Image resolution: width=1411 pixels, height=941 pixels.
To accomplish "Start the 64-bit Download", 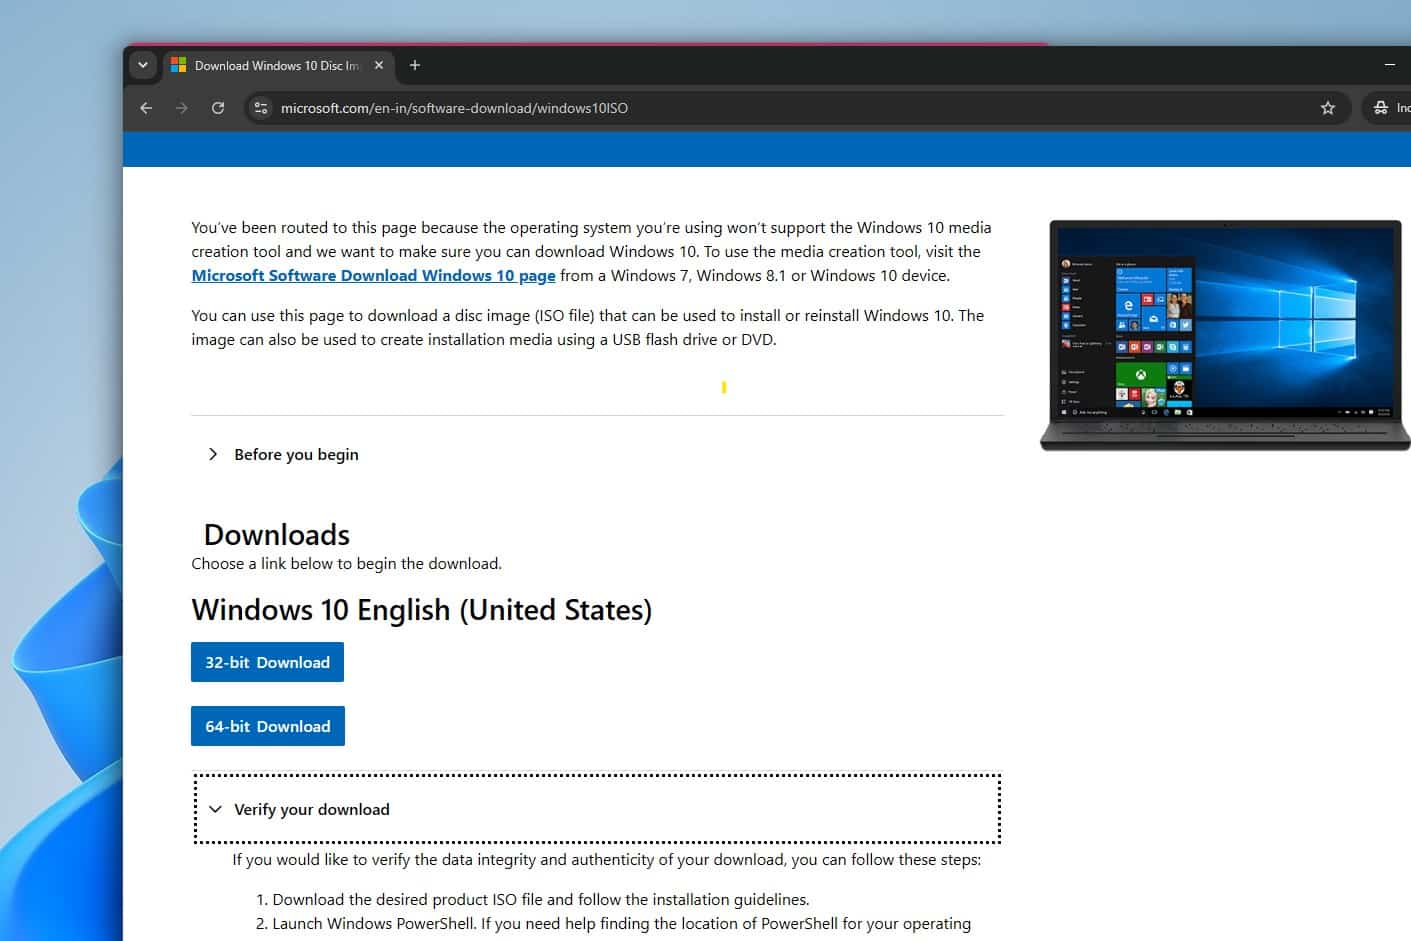I will click(268, 726).
